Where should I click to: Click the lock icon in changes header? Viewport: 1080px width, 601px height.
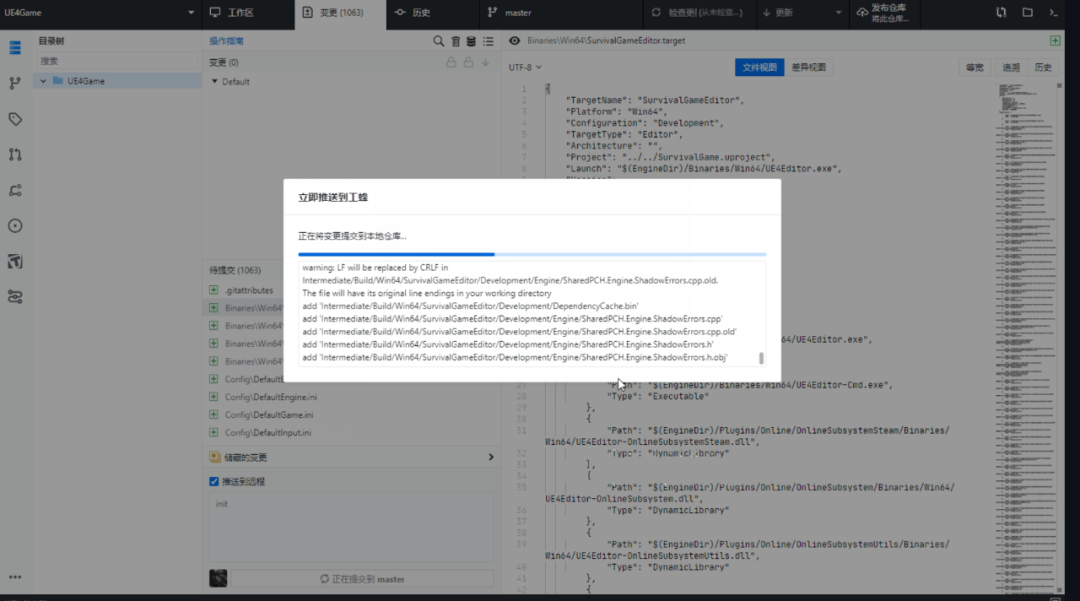(x=451, y=62)
